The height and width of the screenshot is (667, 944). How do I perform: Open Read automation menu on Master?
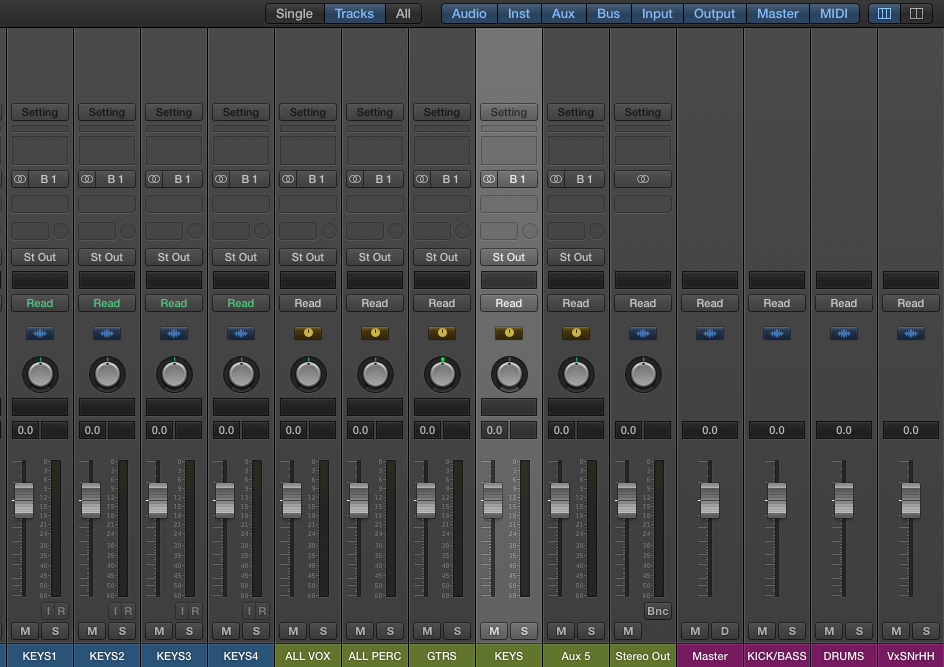click(x=710, y=303)
